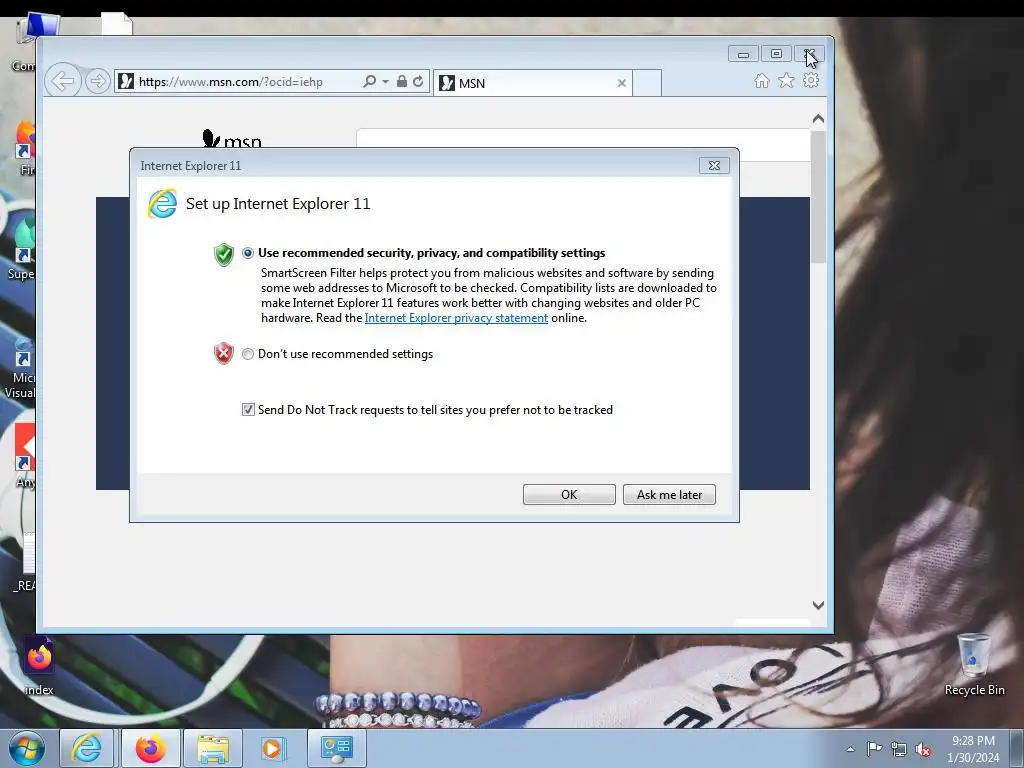Click the scroll down arrow of page
1024x768 pixels.
[818, 605]
